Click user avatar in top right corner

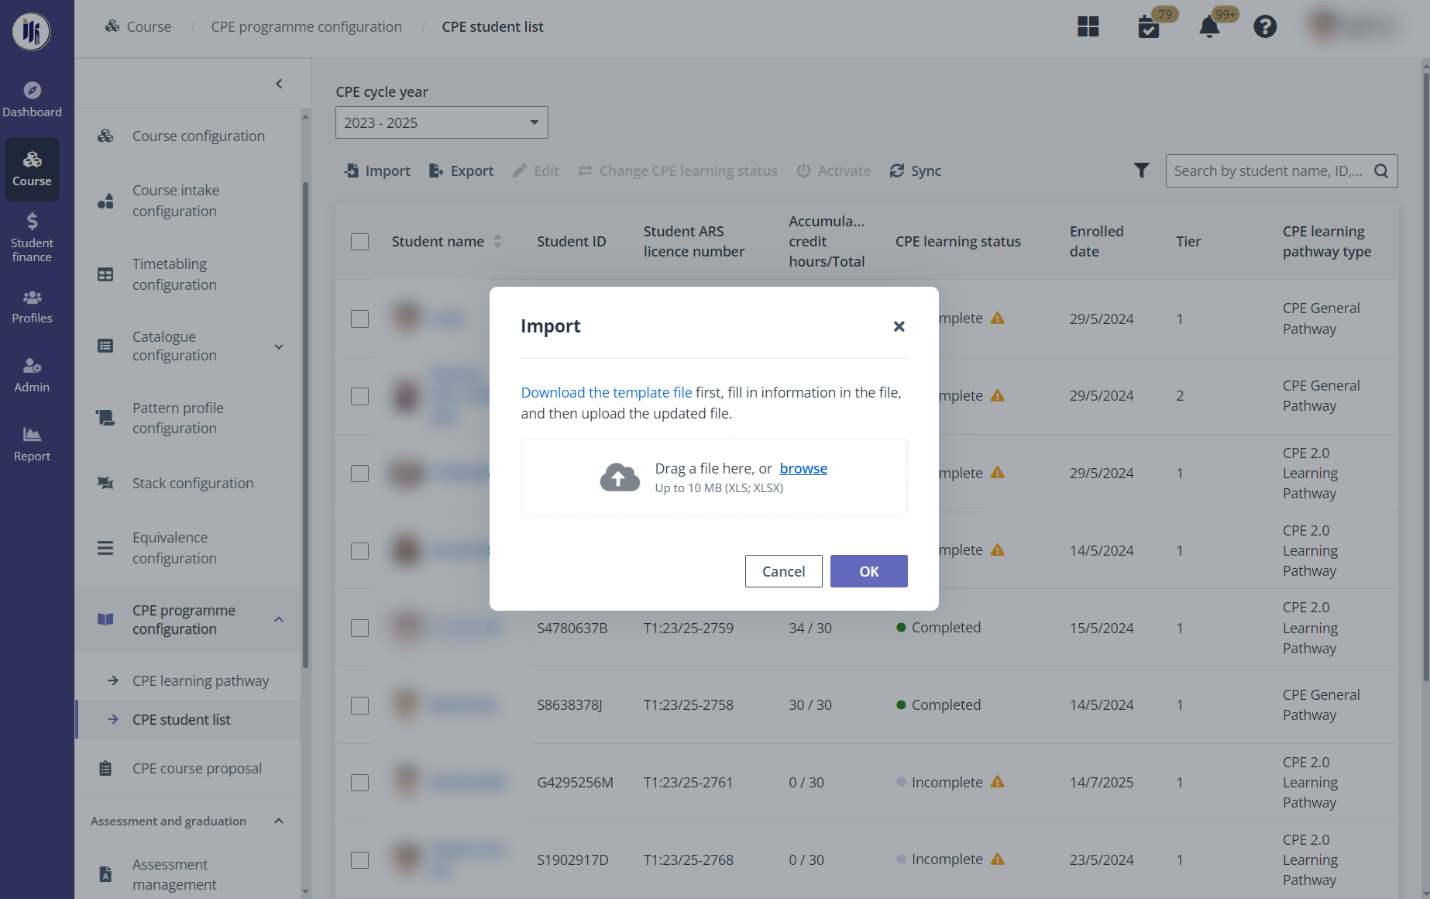[1323, 26]
